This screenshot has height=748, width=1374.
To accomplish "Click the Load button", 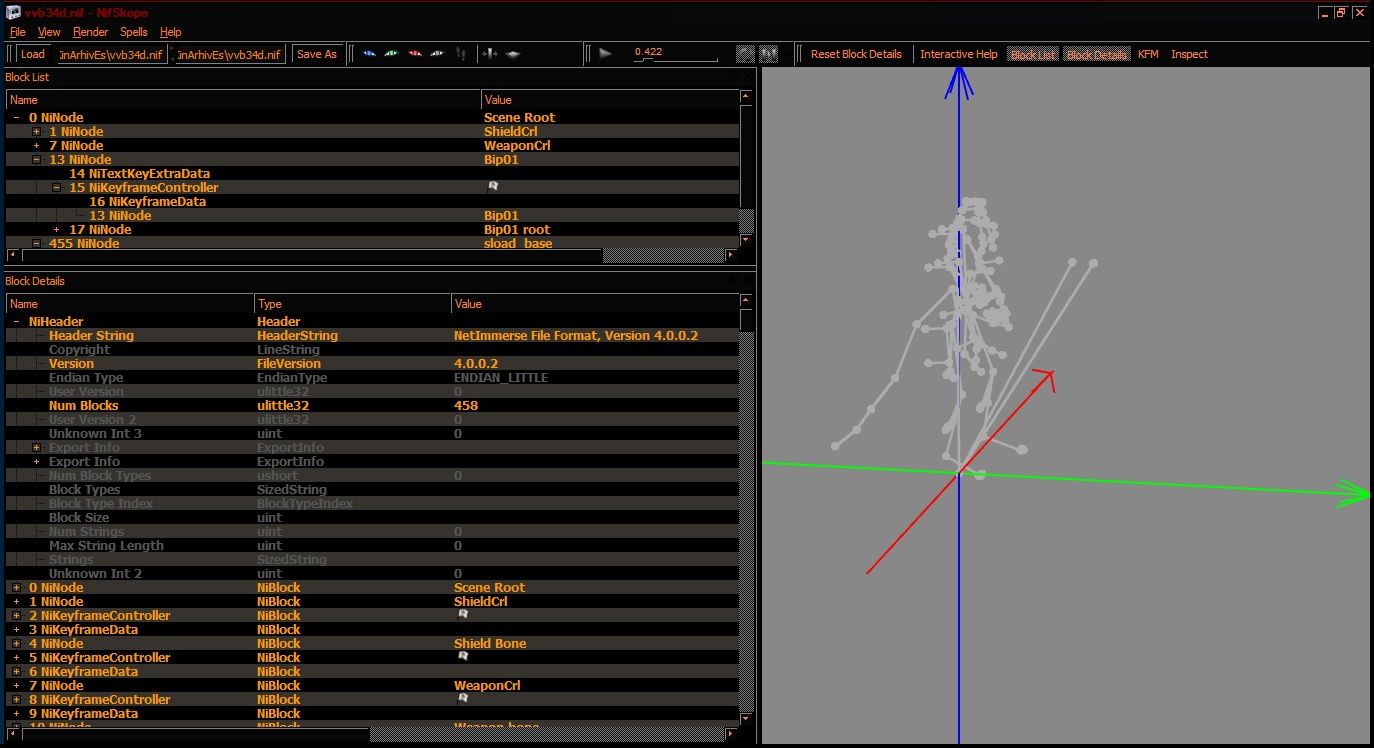I will [32, 54].
